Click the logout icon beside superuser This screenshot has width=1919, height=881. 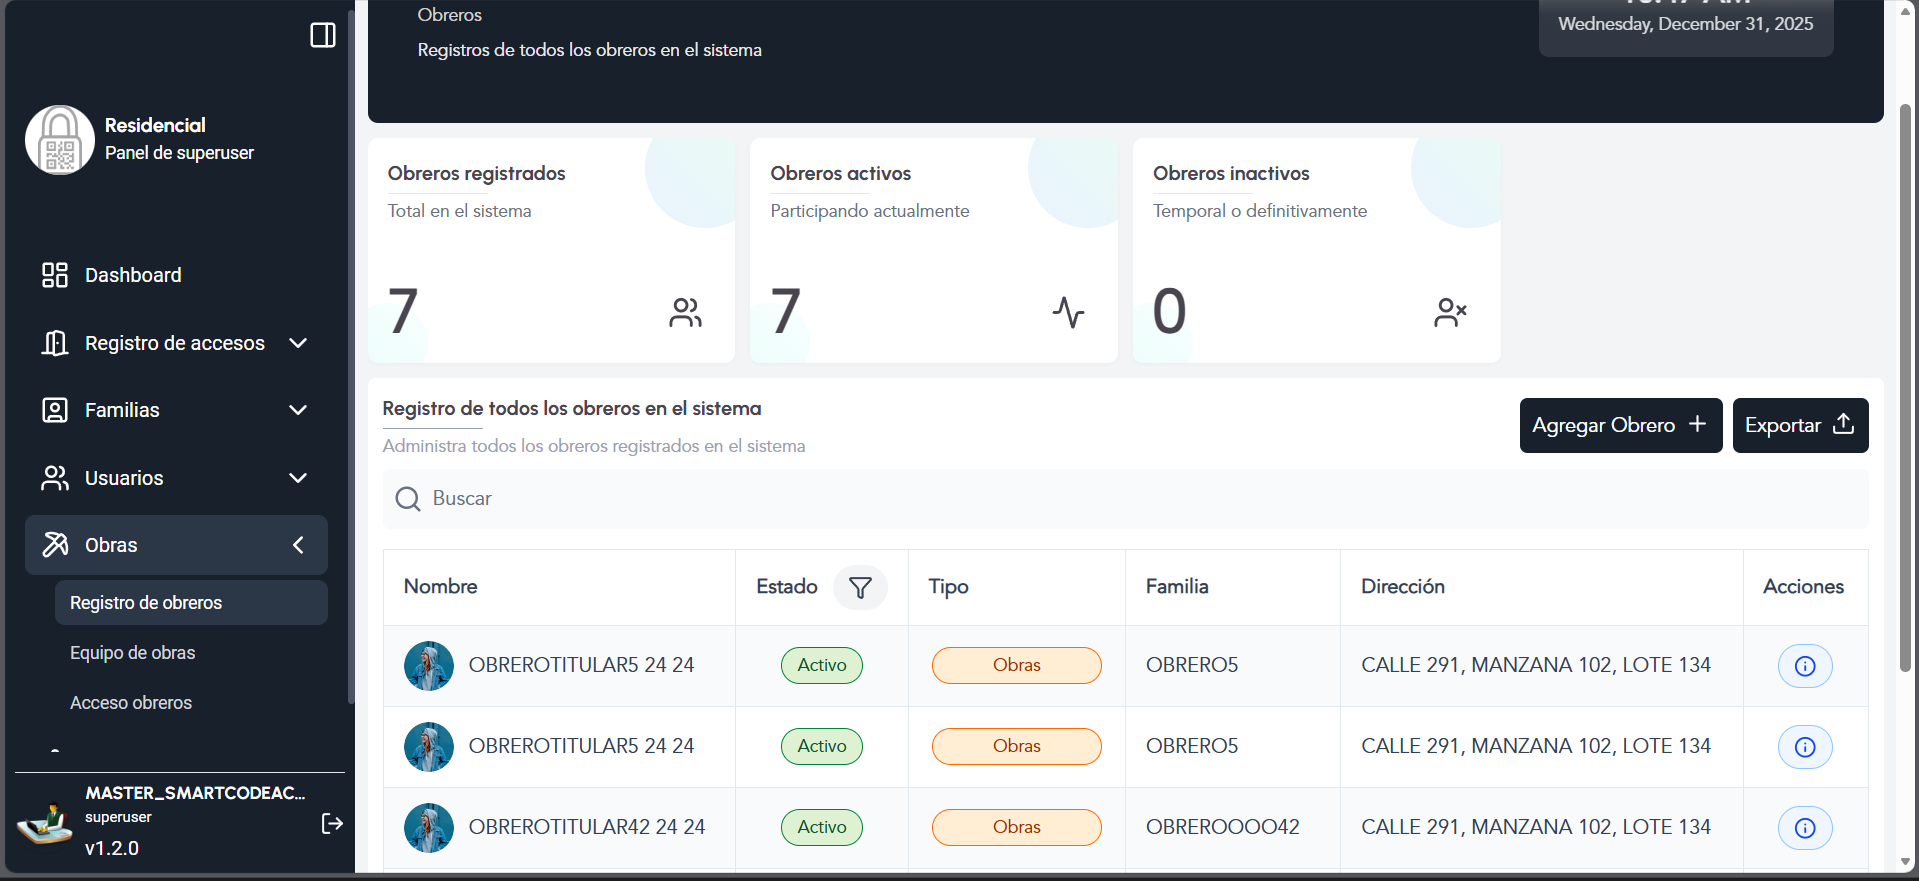click(332, 823)
